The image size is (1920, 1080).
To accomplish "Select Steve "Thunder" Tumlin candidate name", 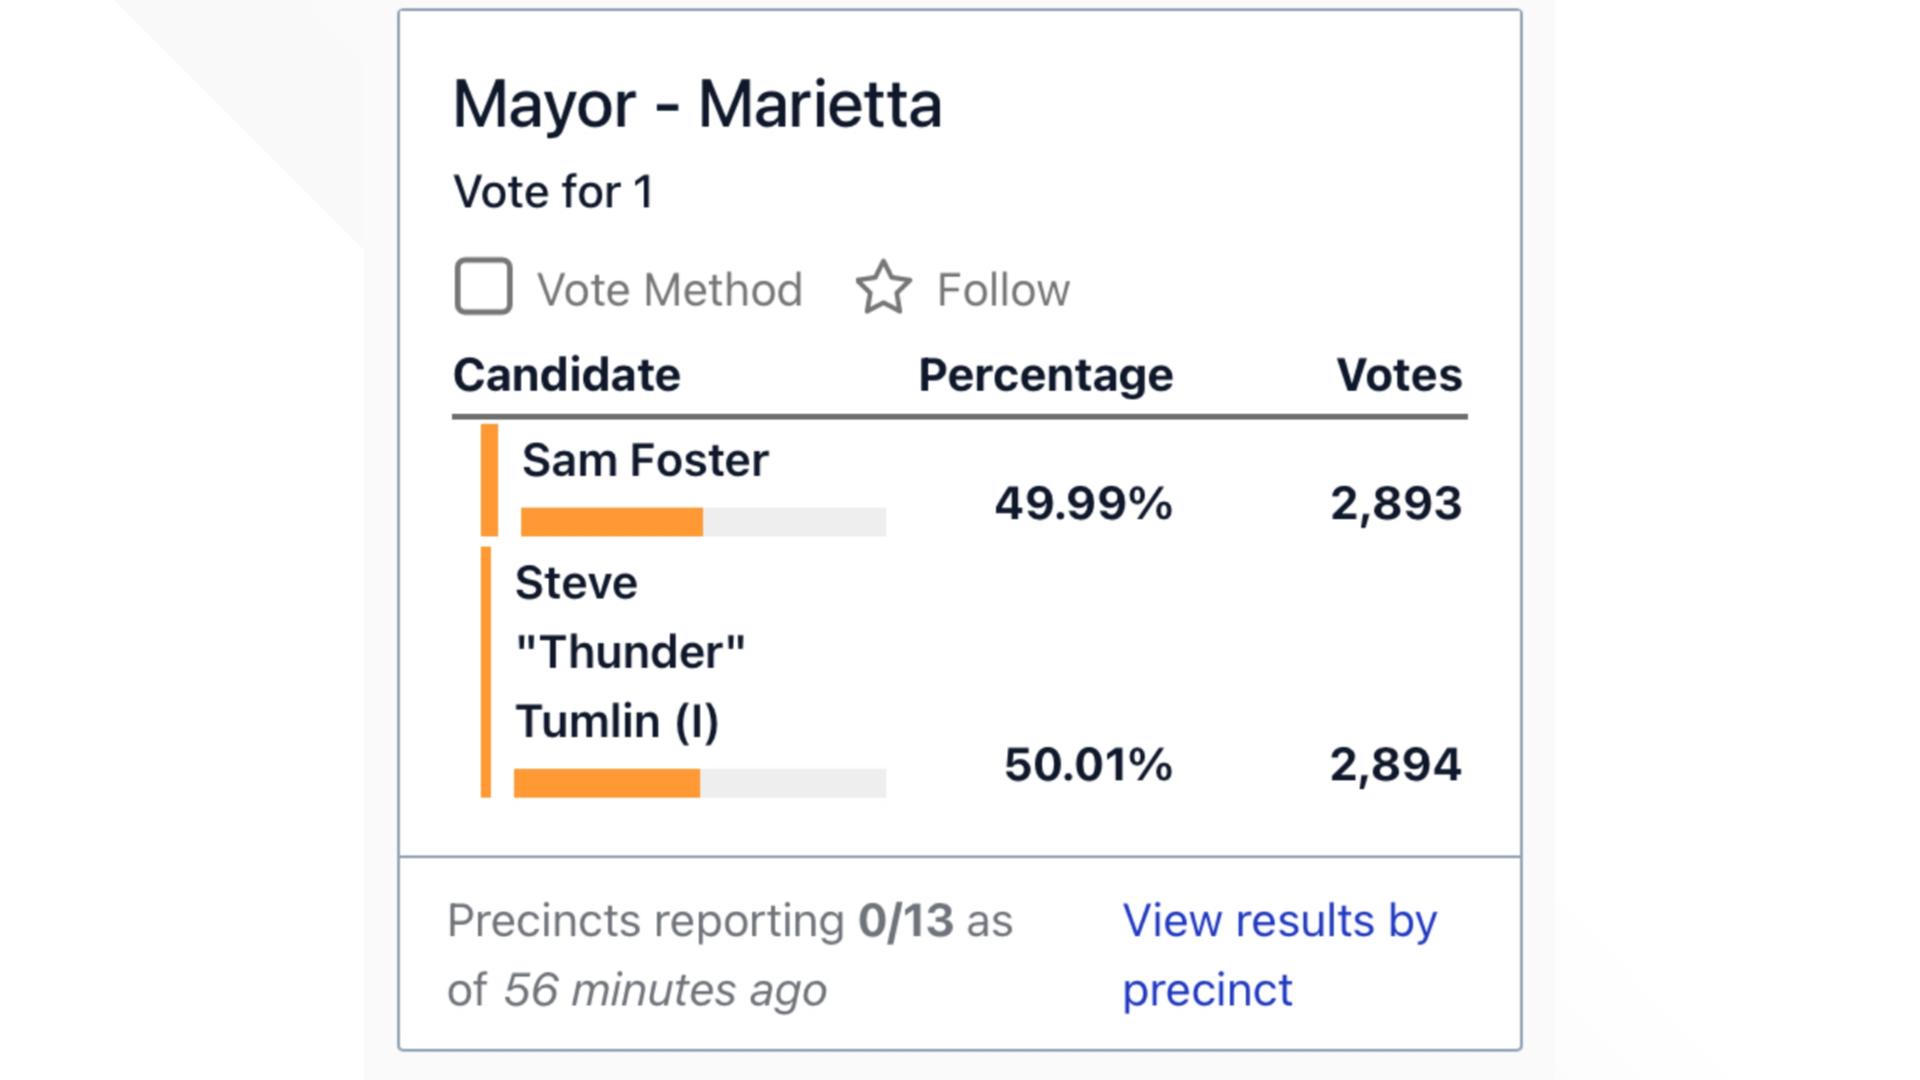I will pyautogui.click(x=630, y=652).
